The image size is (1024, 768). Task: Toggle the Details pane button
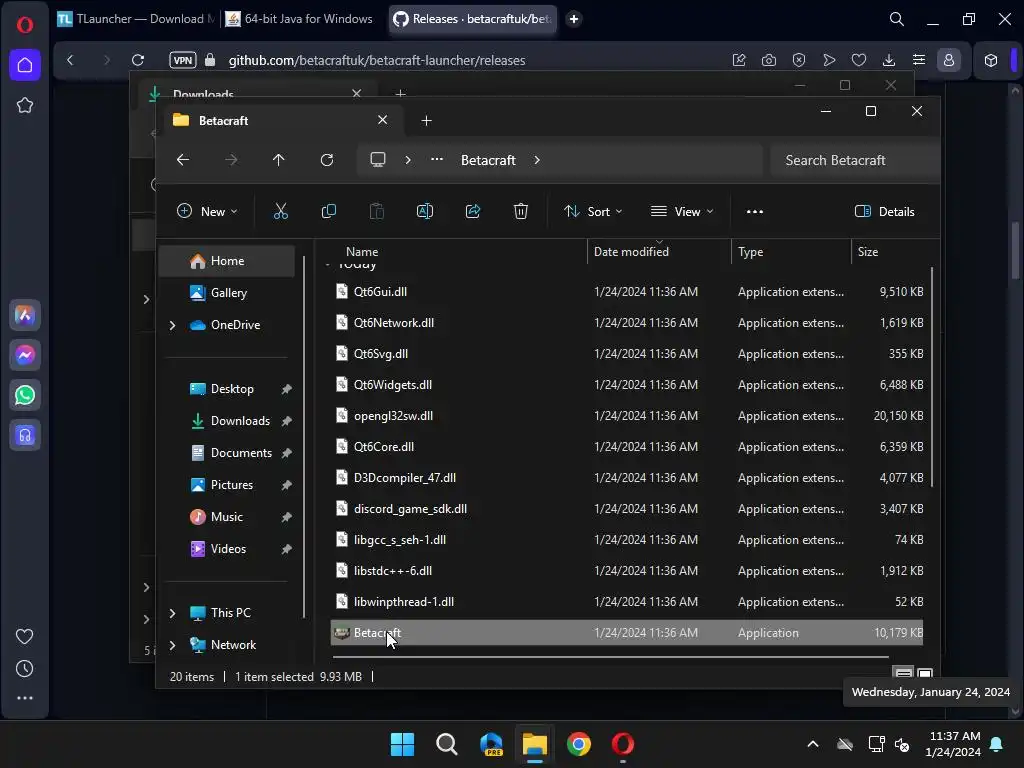884,212
